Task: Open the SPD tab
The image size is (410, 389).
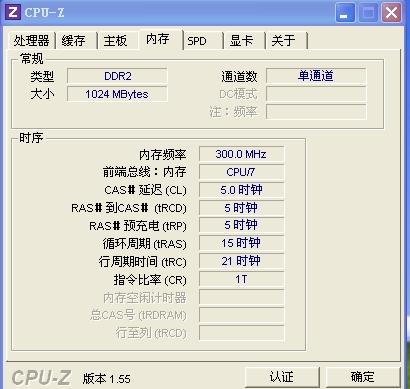Action: (x=202, y=41)
